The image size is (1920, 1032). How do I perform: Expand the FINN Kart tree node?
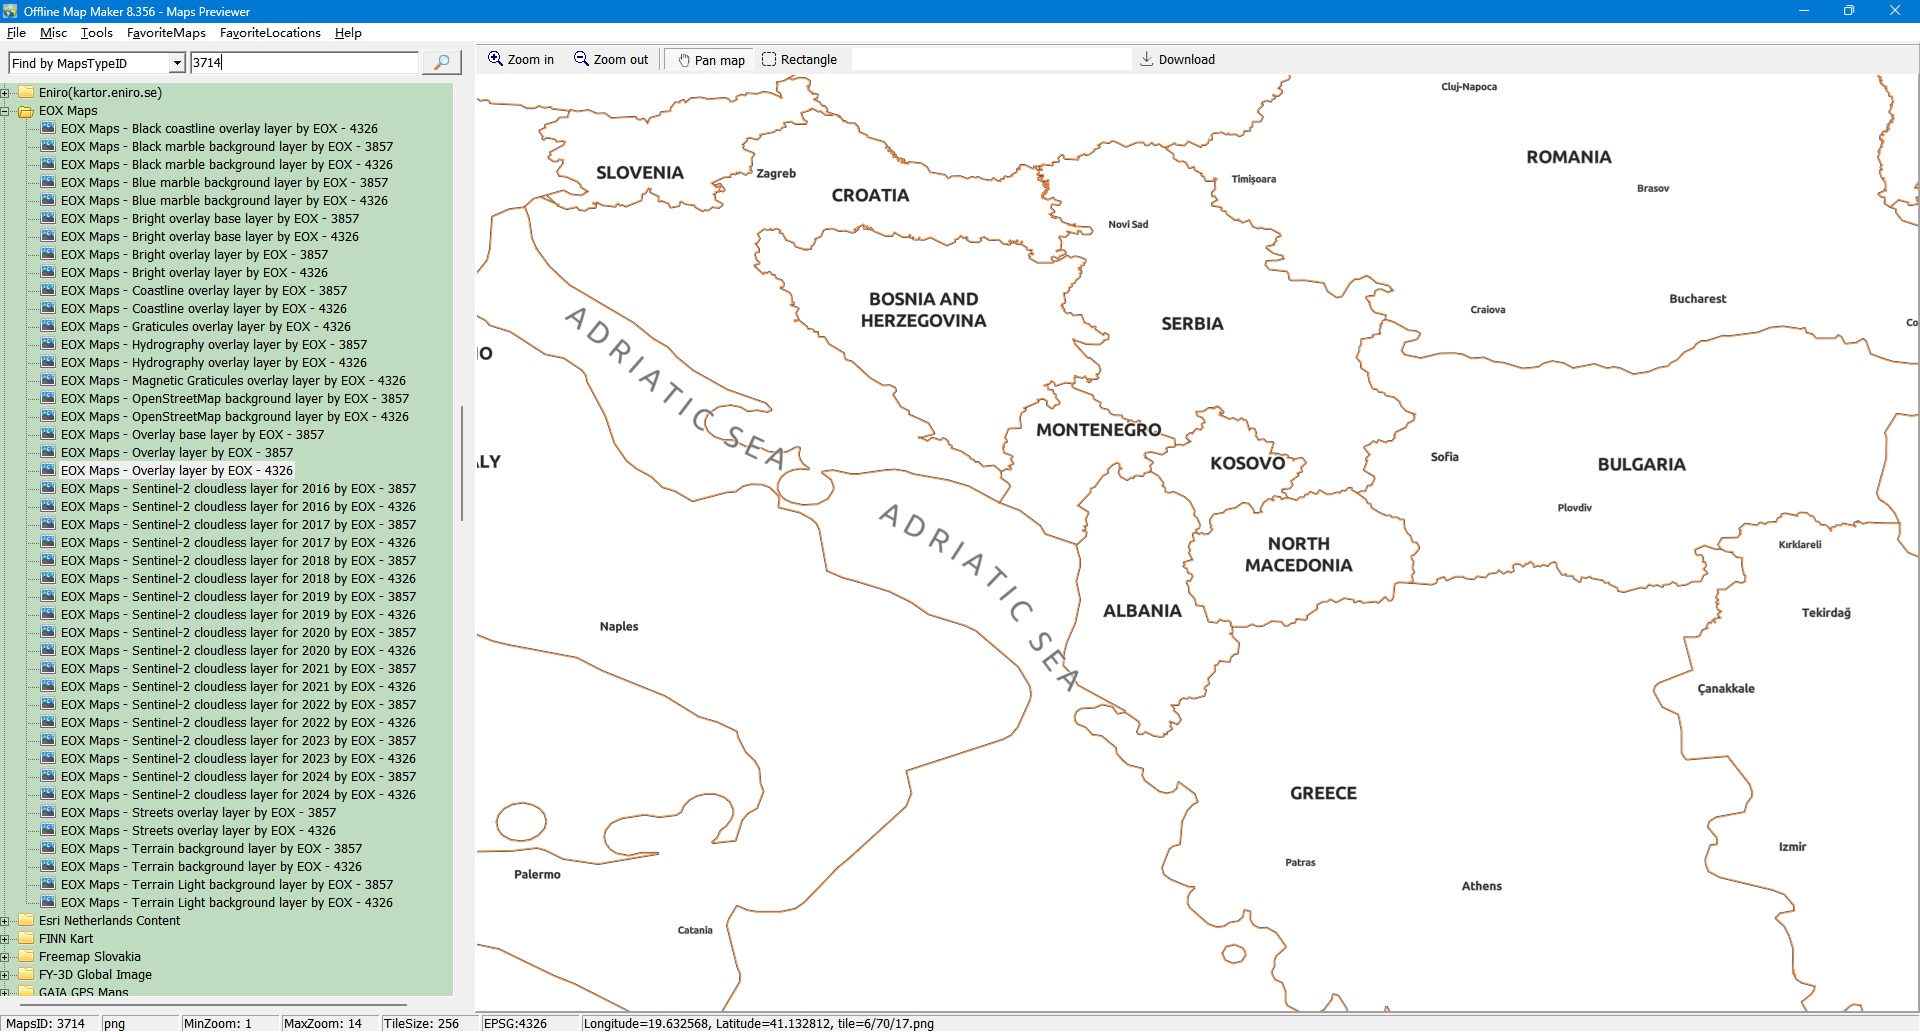[x=5, y=939]
